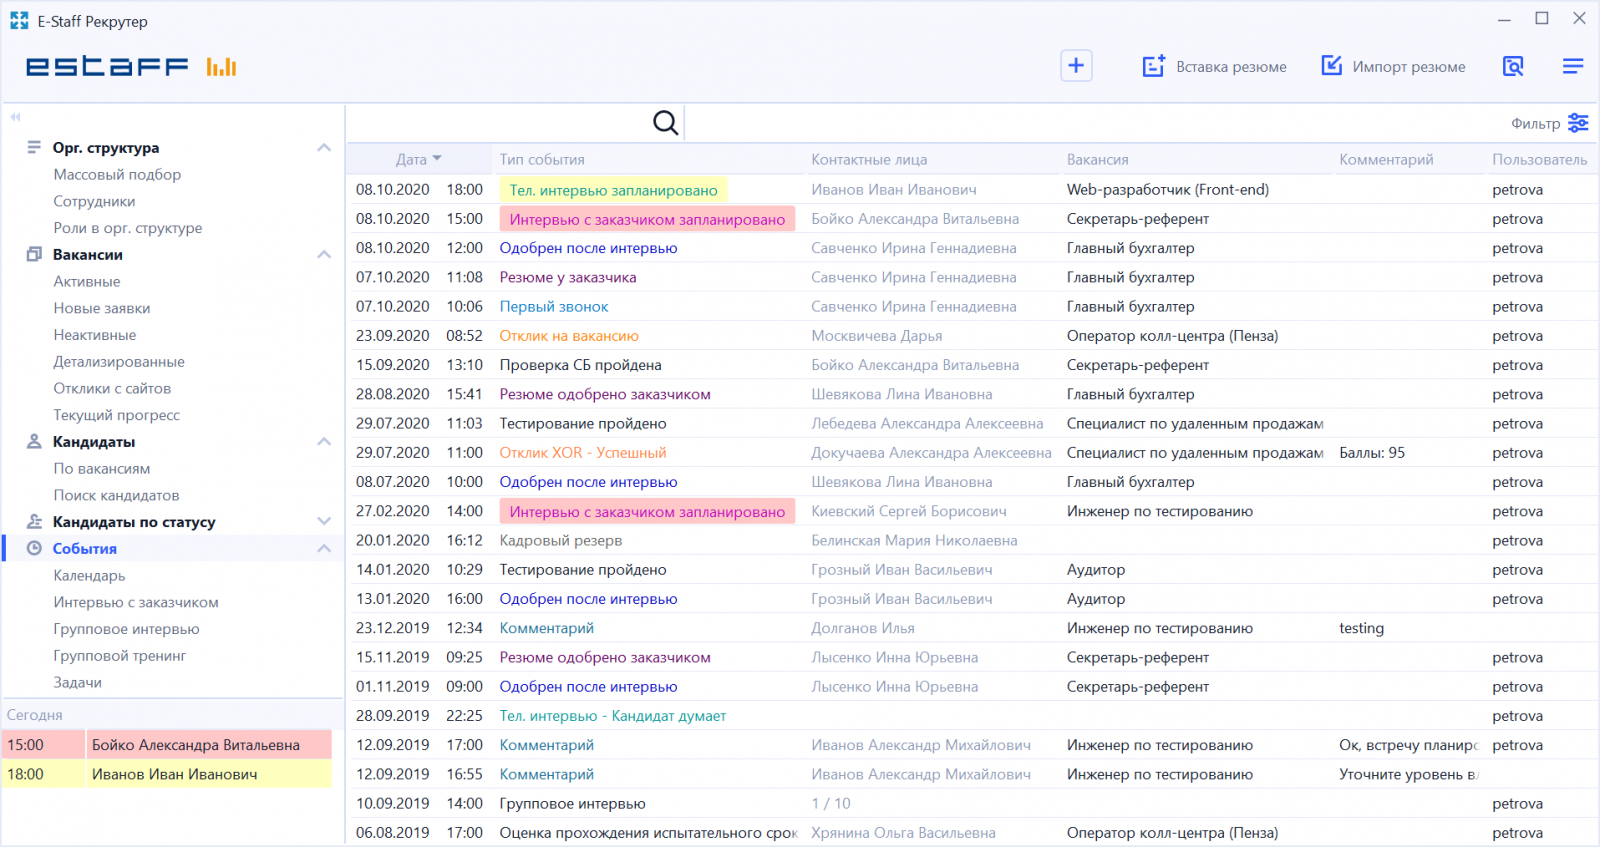The image size is (1600, 847).
Task: Open the Фильтр sliders icon
Action: (1578, 123)
